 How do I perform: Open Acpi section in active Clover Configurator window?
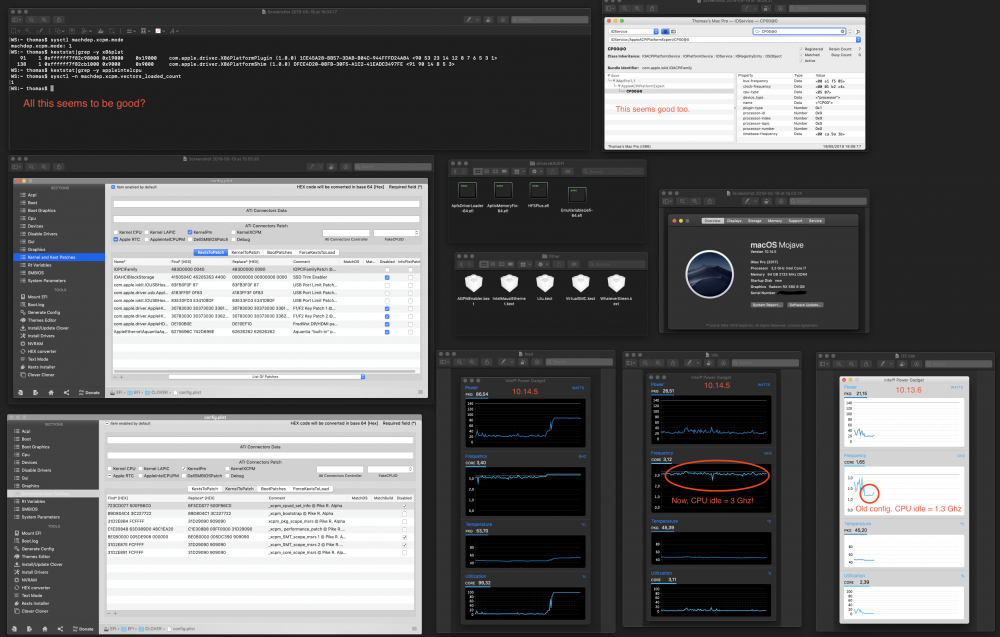point(32,194)
